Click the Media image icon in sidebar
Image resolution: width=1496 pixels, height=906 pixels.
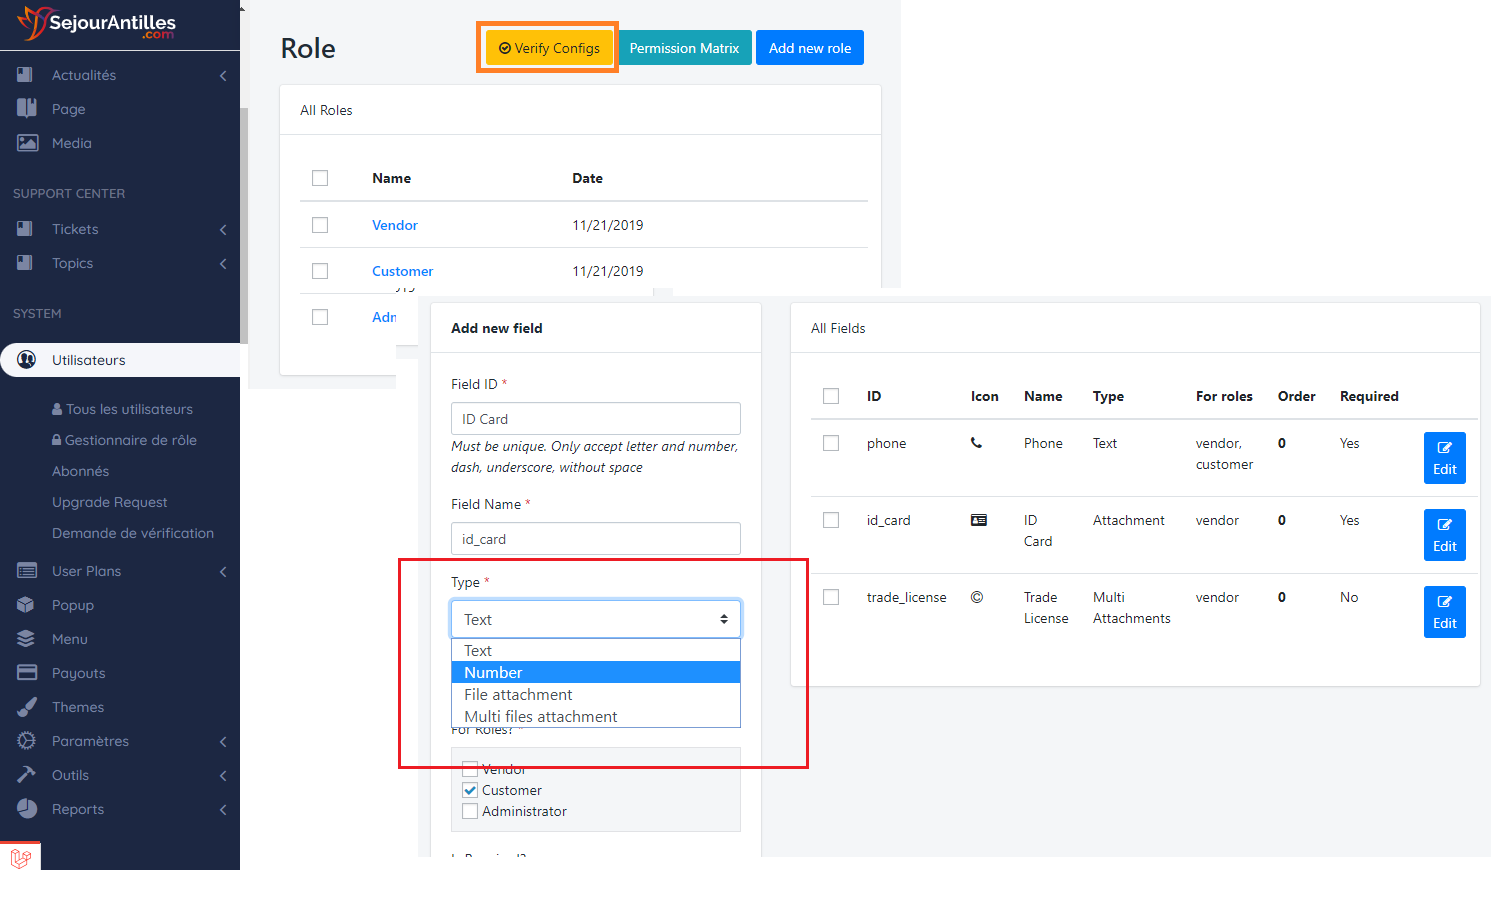tap(27, 143)
